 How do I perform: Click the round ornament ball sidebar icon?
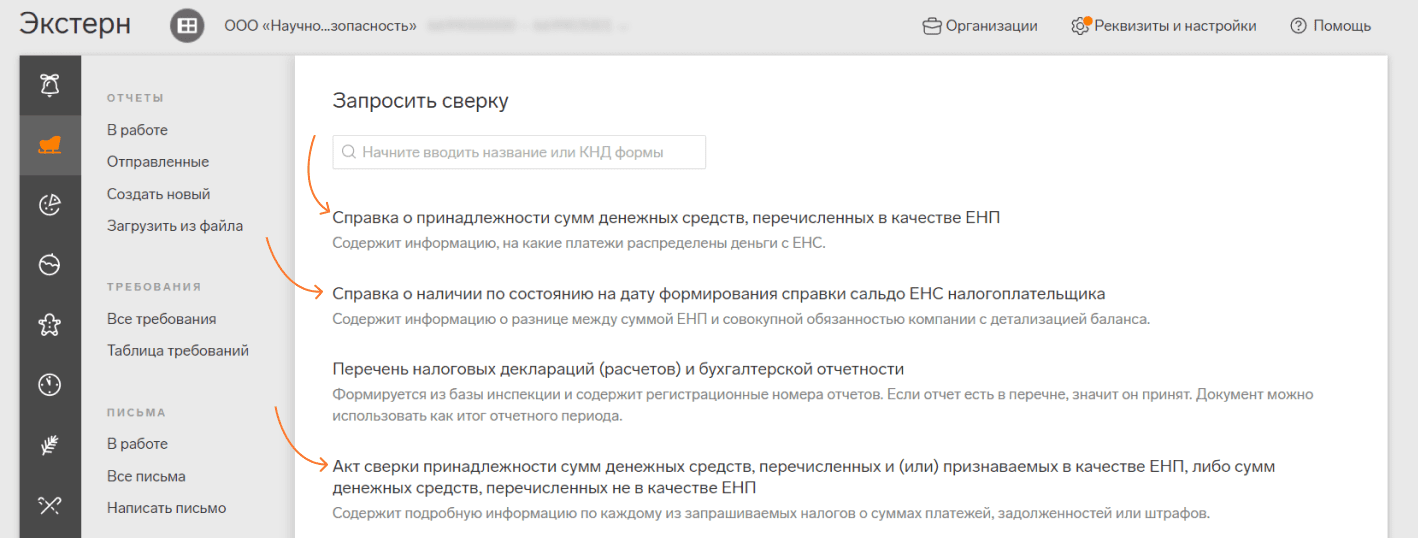[x=50, y=264]
